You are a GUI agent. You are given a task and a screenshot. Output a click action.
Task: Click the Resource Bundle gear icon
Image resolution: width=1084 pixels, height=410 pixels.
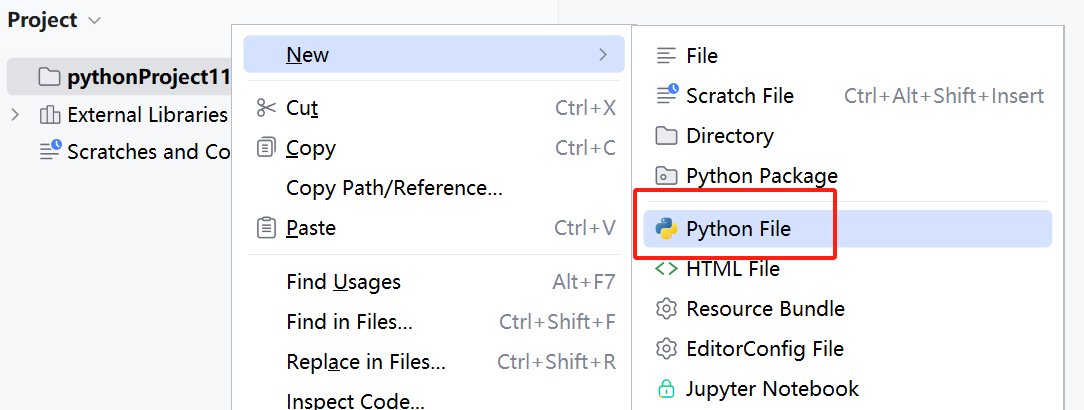click(x=666, y=308)
